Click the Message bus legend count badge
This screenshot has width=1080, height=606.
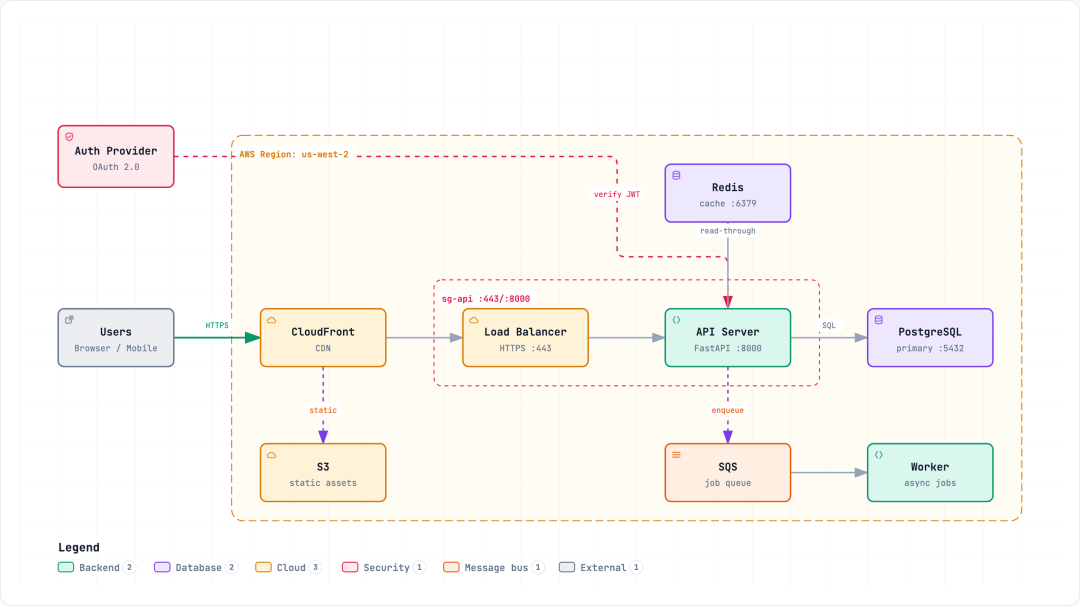(538, 567)
